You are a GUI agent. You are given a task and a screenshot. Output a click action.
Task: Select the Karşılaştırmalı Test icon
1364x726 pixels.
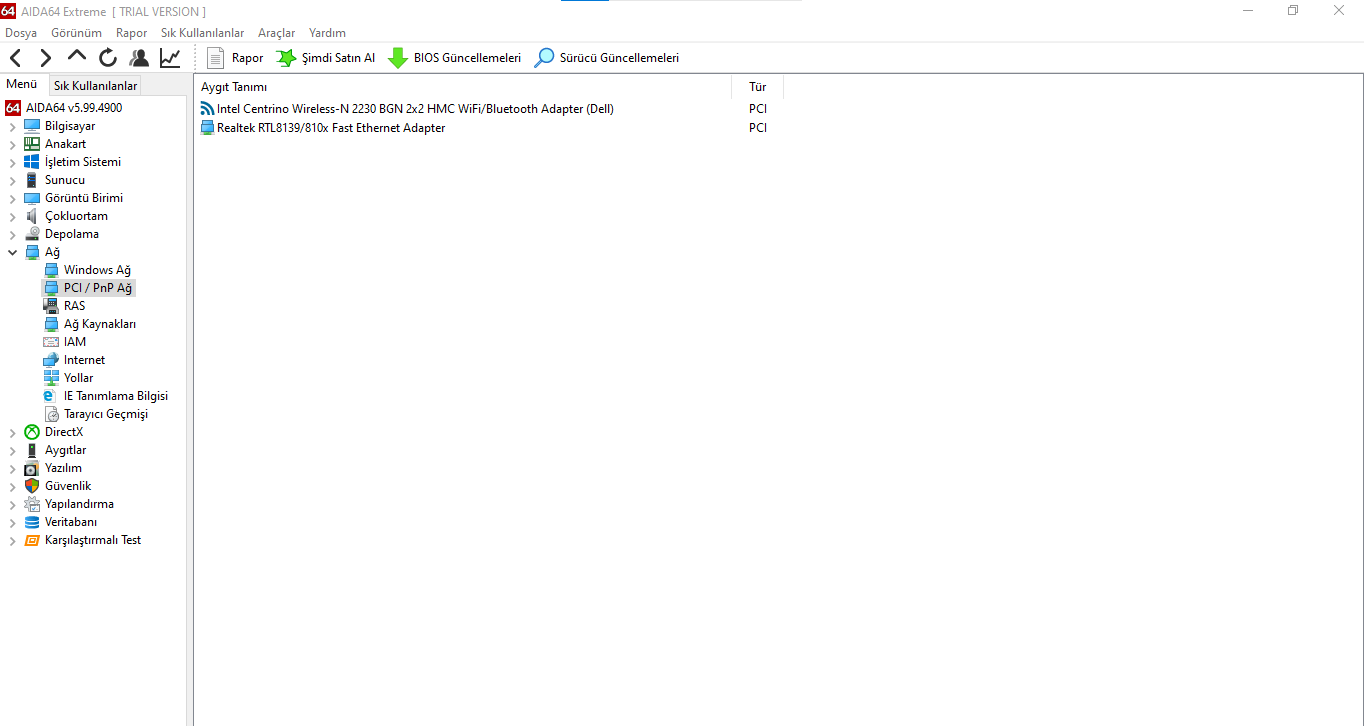[32, 540]
